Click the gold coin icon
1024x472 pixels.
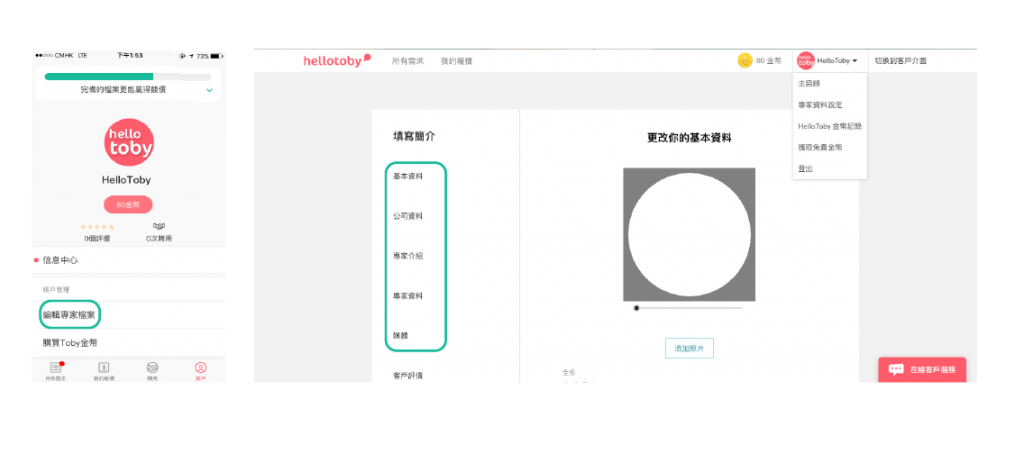pos(744,61)
